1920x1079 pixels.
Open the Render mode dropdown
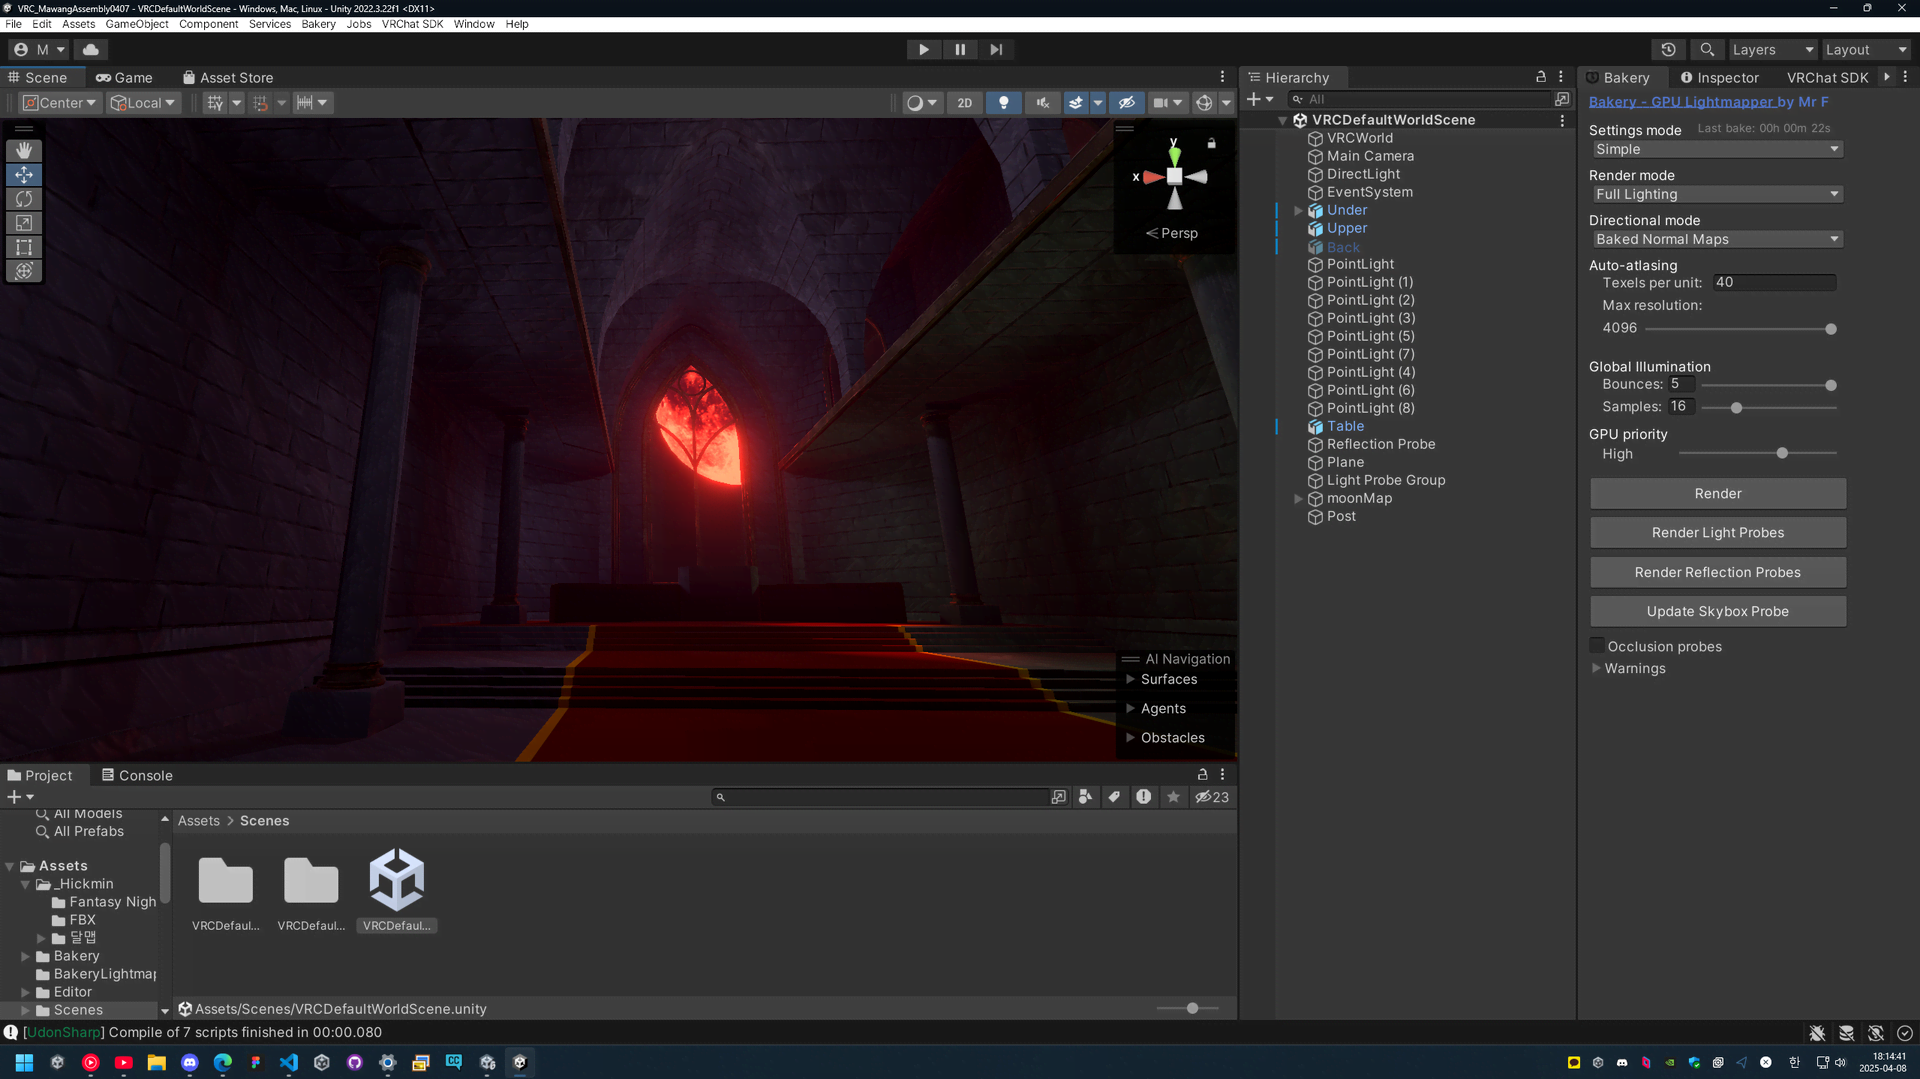point(1717,194)
